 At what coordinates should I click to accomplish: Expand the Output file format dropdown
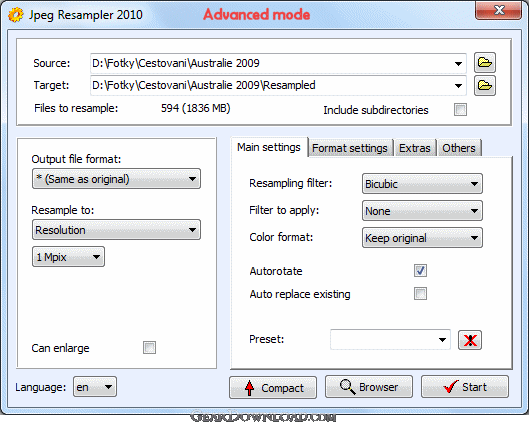[x=116, y=179]
